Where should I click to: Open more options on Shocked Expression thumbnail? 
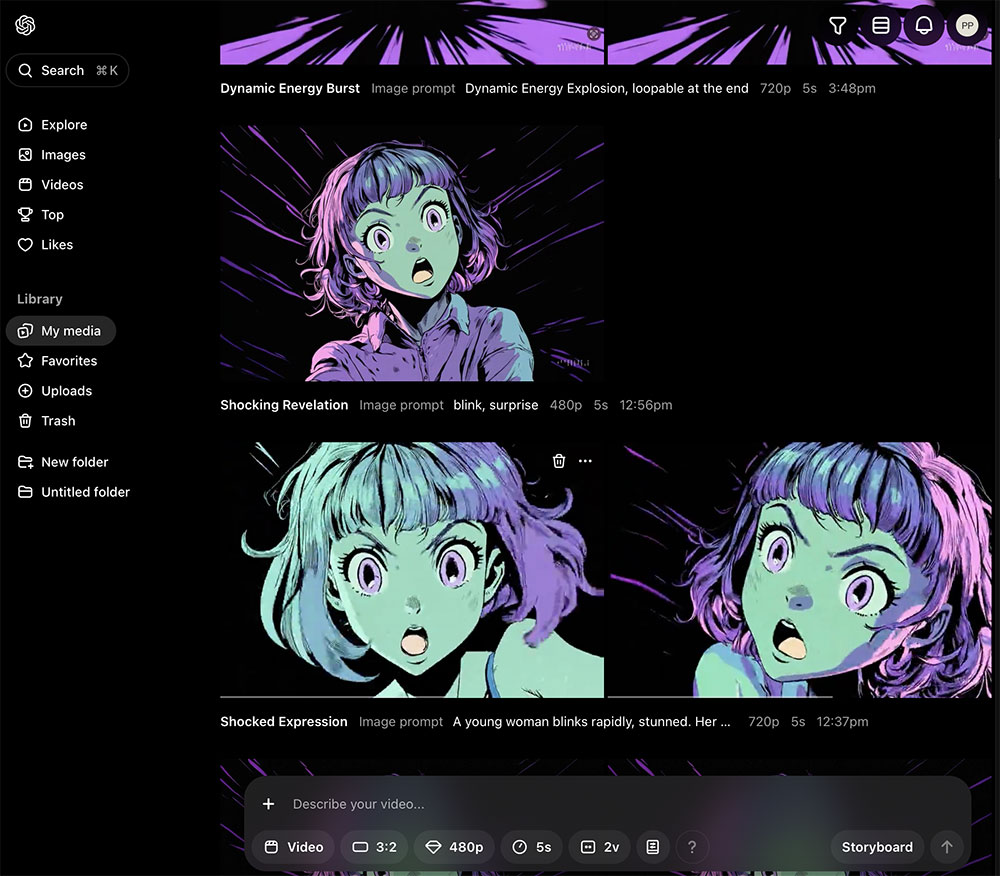(x=585, y=461)
